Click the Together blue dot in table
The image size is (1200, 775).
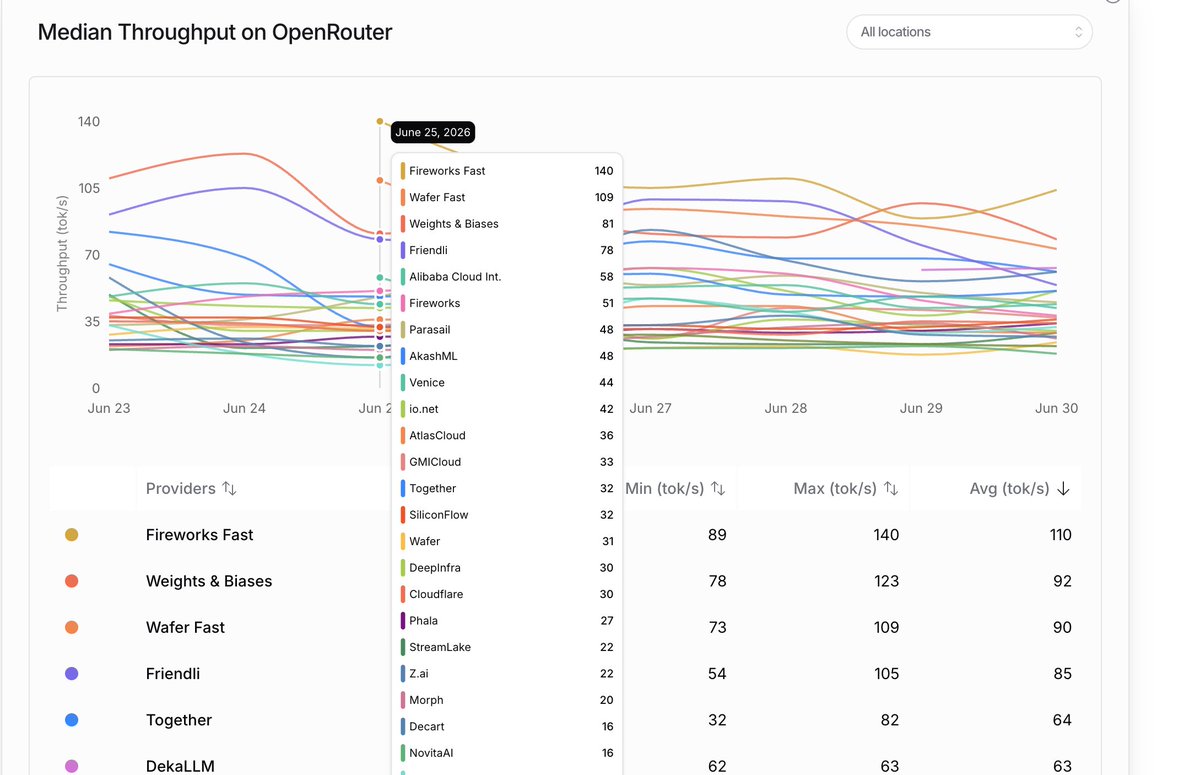(71, 720)
